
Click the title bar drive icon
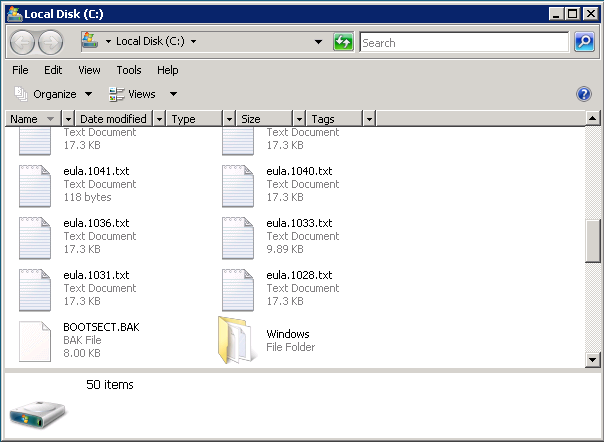tap(15, 14)
